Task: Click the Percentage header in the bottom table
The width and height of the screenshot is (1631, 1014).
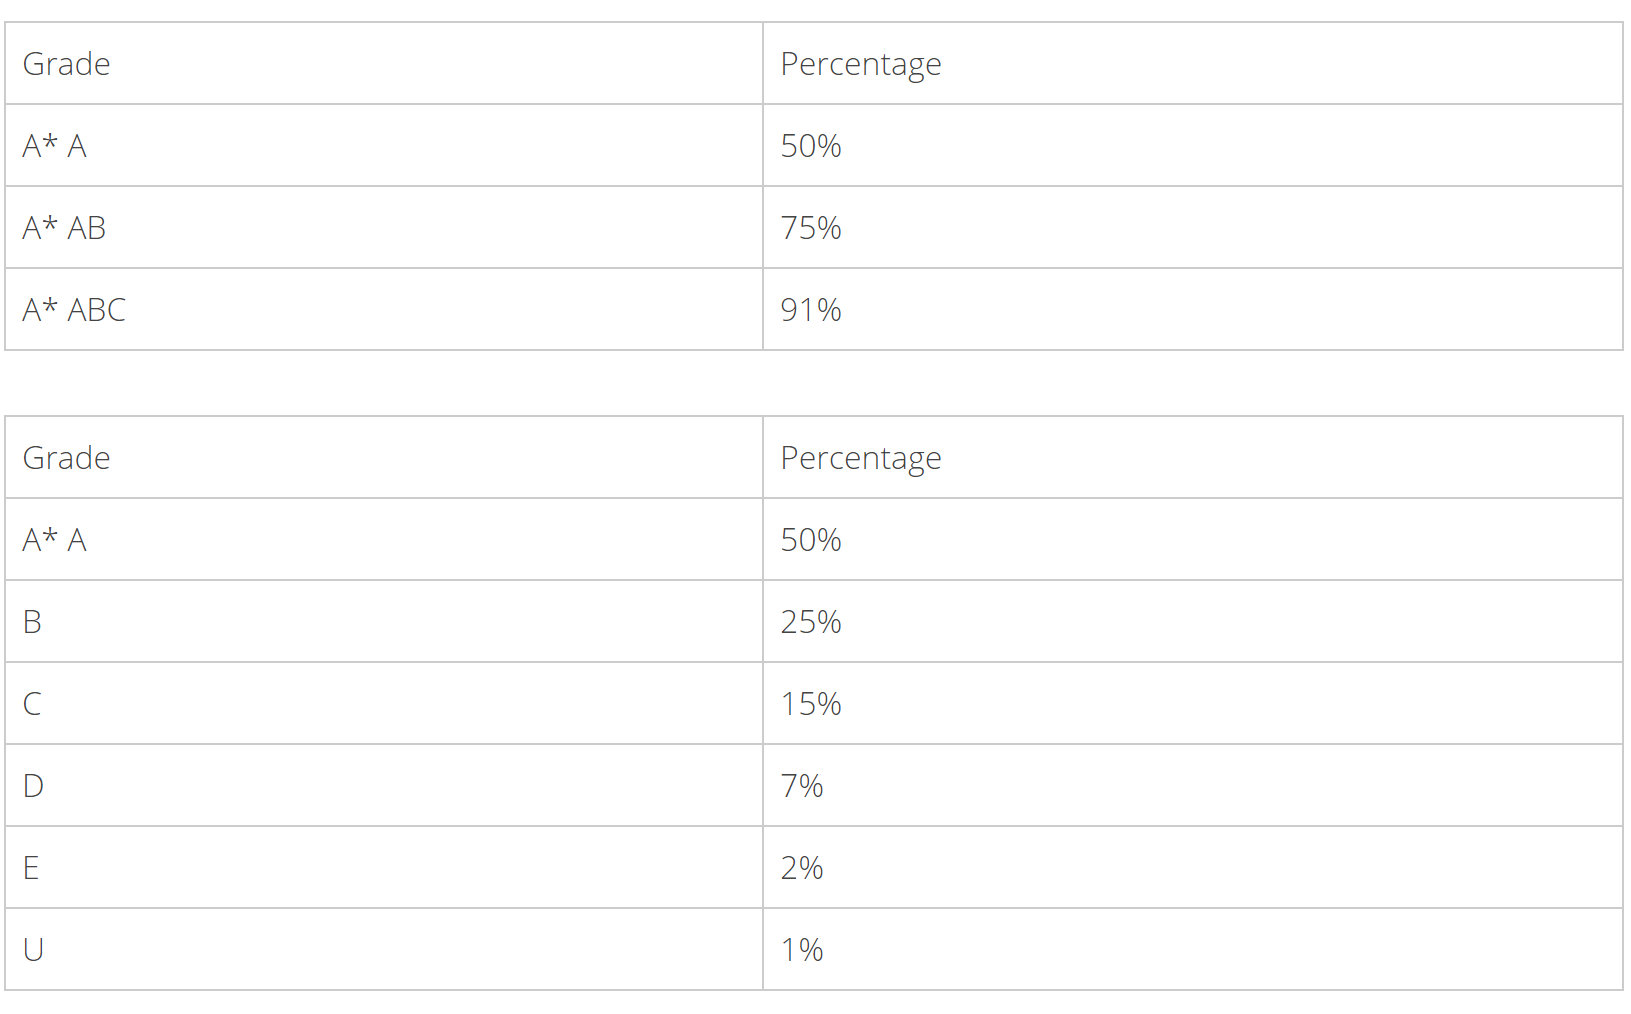Action: click(860, 458)
